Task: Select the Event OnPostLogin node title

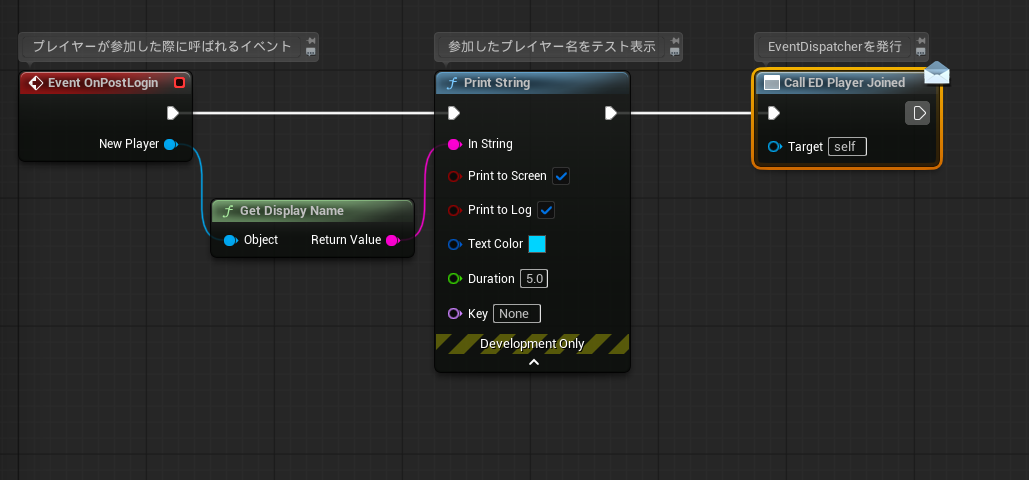Action: click(103, 83)
